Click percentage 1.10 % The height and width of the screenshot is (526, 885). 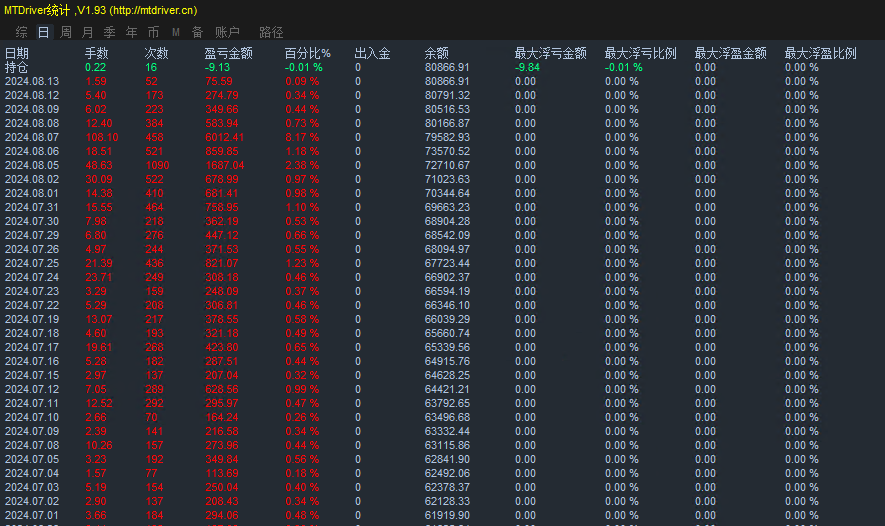302,207
